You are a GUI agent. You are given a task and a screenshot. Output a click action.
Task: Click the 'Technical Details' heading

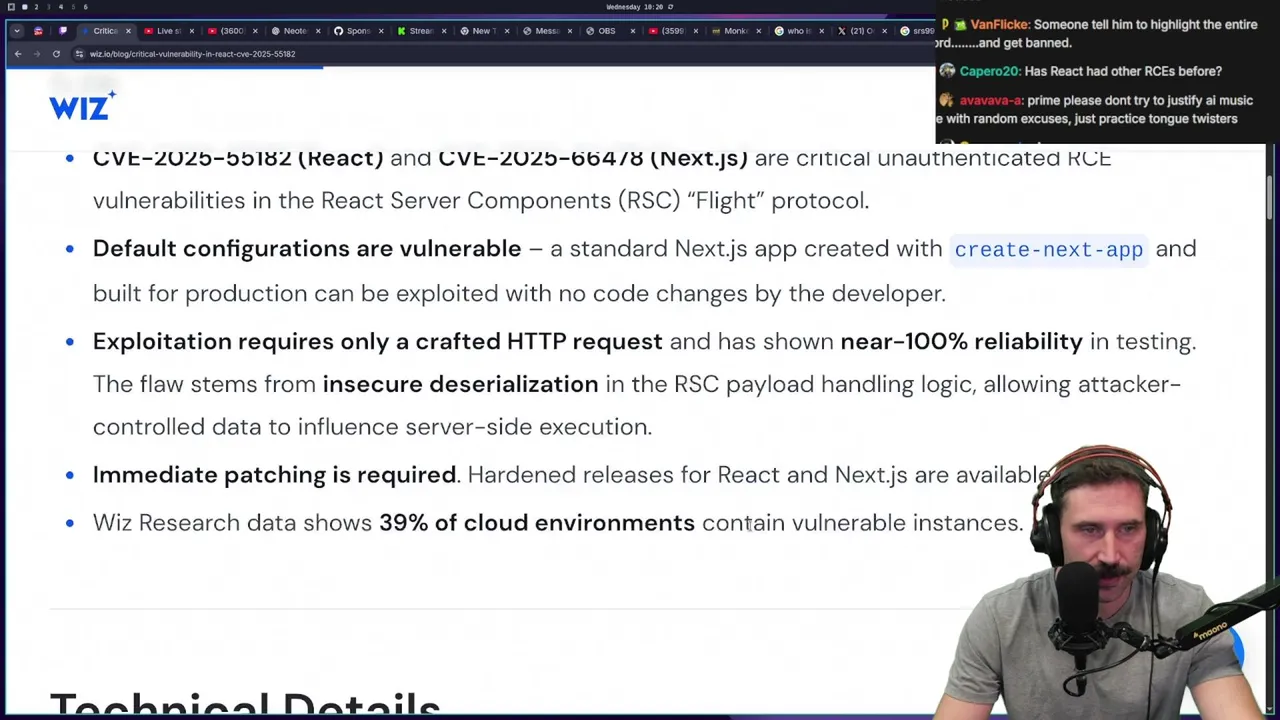(x=245, y=704)
